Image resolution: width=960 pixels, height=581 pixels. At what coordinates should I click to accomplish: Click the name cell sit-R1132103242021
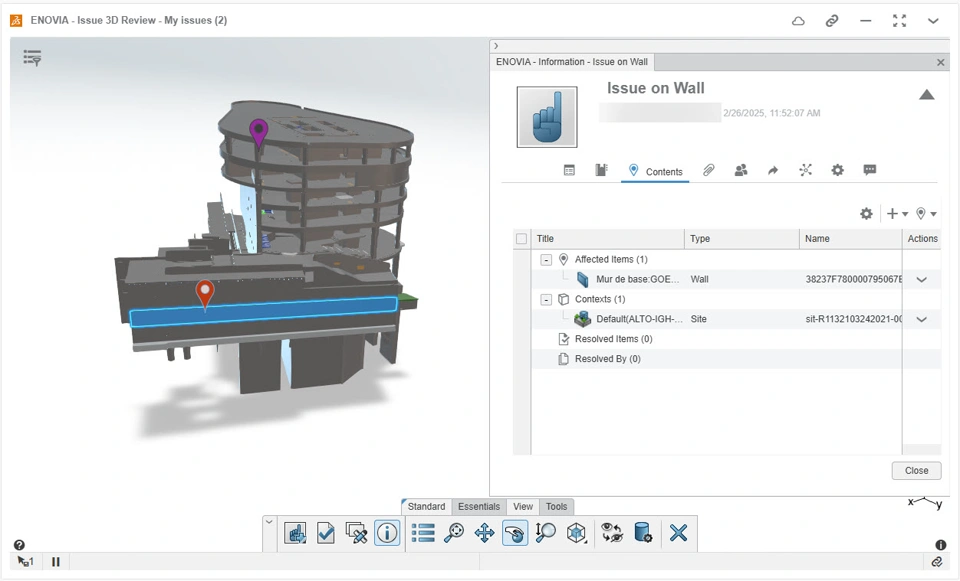pyautogui.click(x=853, y=319)
